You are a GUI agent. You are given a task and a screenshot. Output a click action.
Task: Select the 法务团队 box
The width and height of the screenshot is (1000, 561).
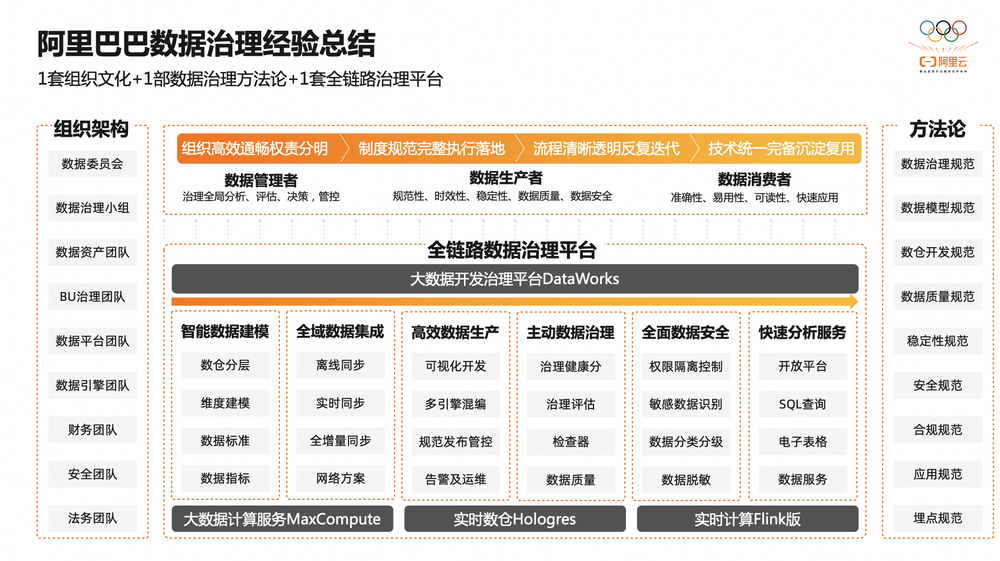[92, 518]
